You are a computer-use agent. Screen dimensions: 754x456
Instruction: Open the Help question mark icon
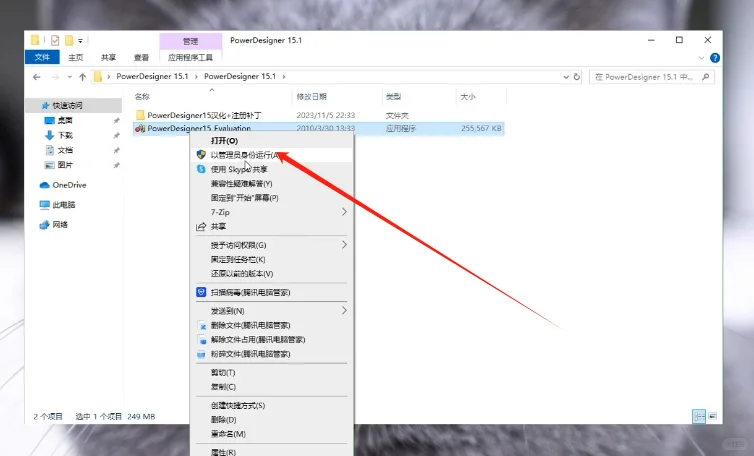(715, 58)
